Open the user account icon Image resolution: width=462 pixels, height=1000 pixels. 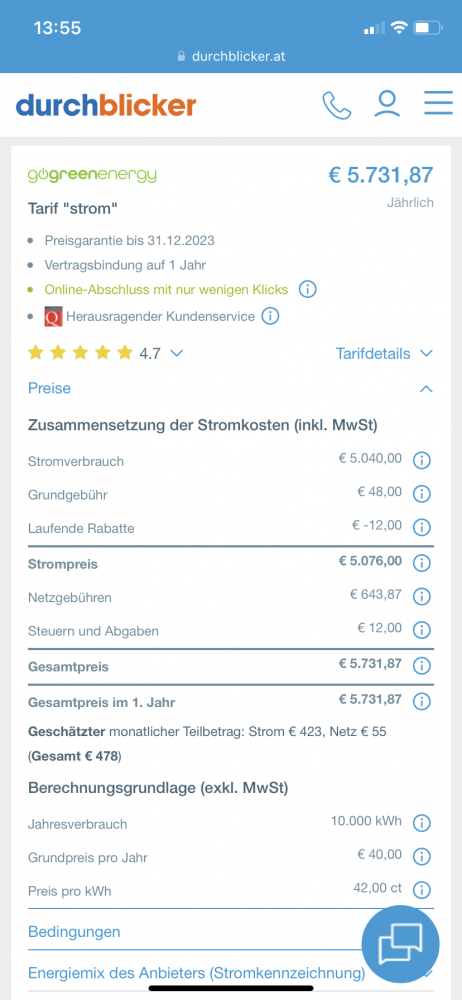point(387,105)
